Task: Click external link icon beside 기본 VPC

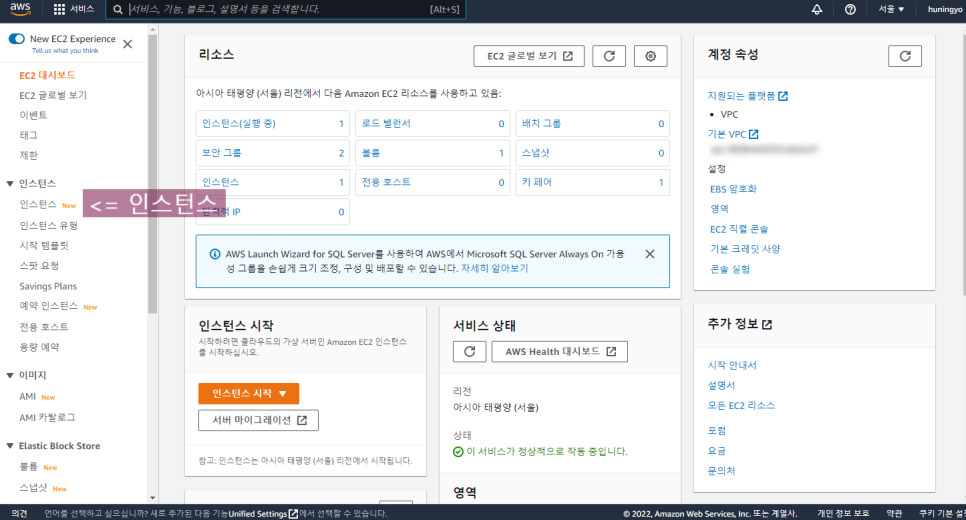Action: tap(753, 134)
